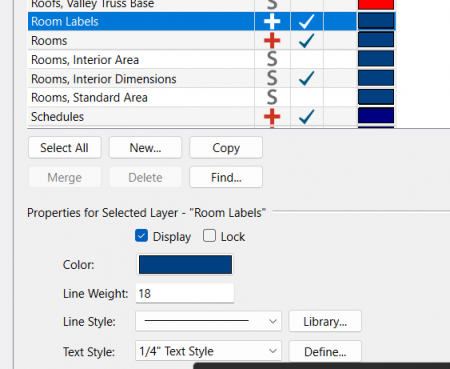
Task: Click the S icon in Rooms, Standard Area row
Action: (x=272, y=97)
